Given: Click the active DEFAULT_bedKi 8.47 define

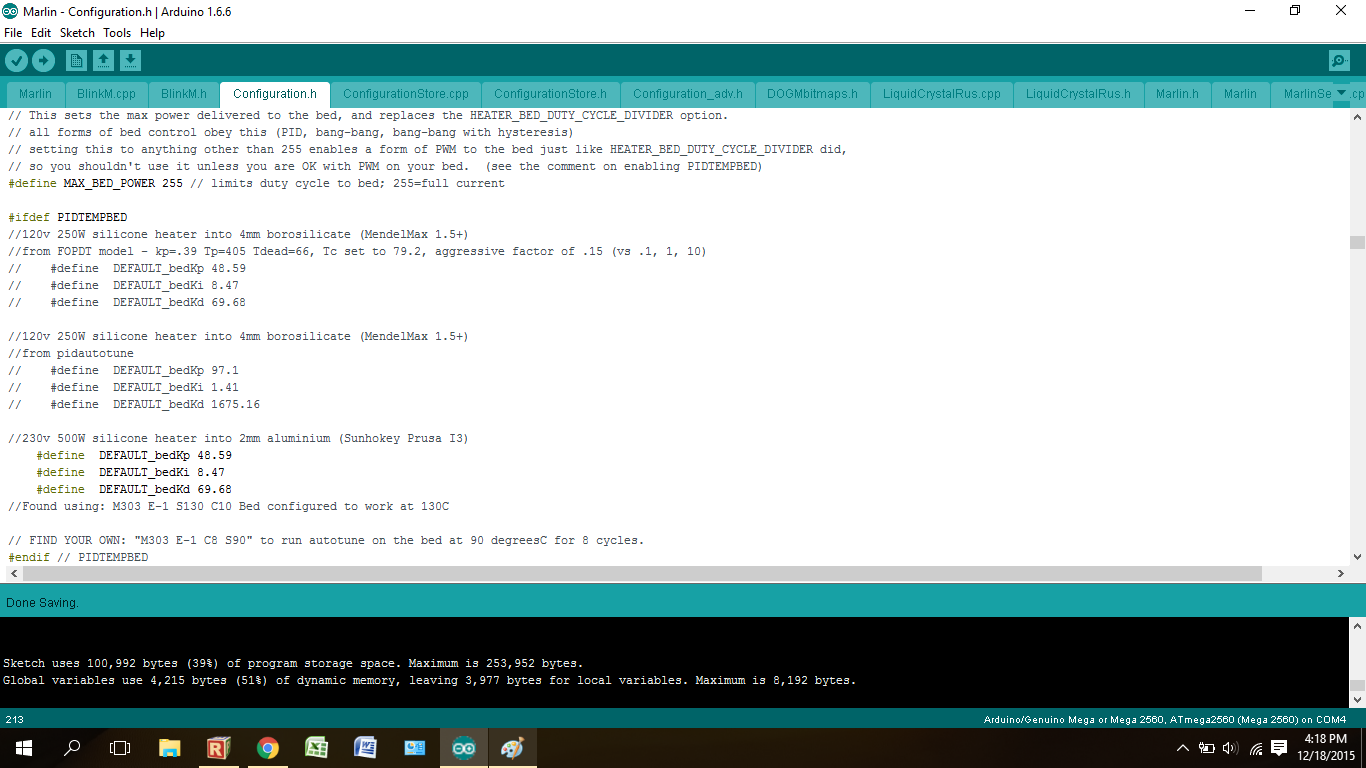Looking at the screenshot, I should pyautogui.click(x=130, y=472).
